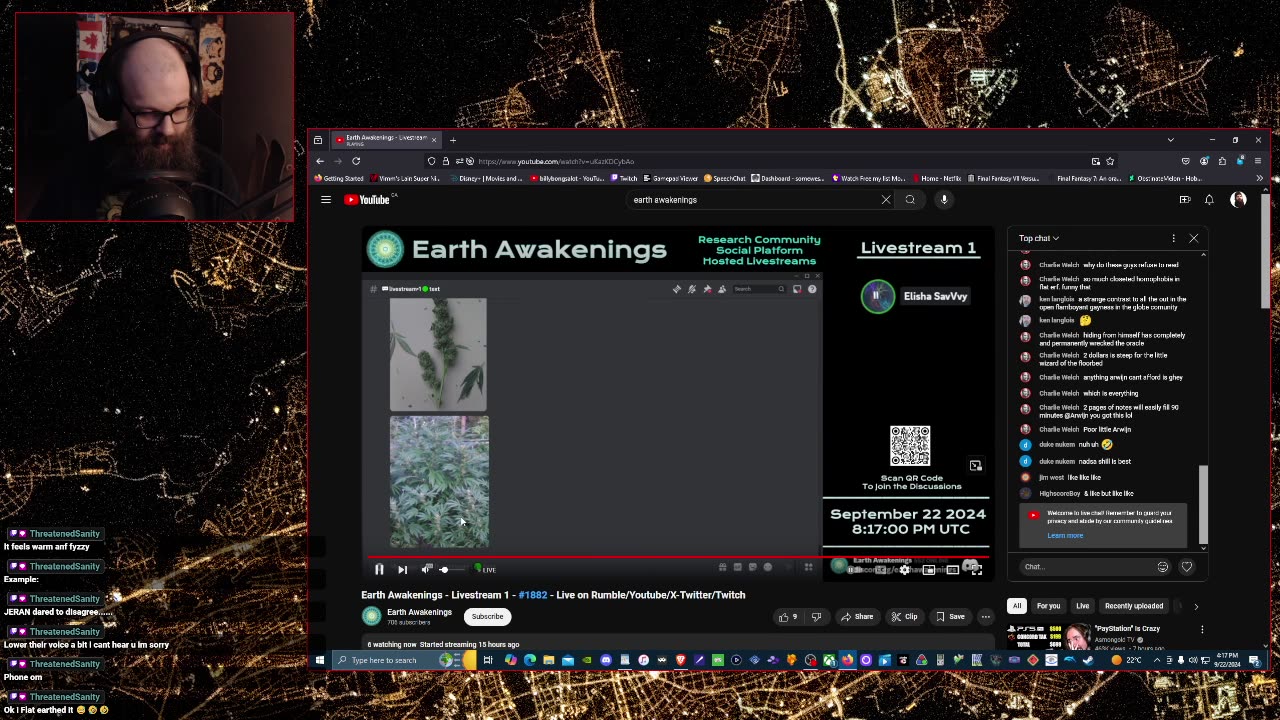The image size is (1280, 720).
Task: Open chat emoji picker
Action: pos(1163,567)
